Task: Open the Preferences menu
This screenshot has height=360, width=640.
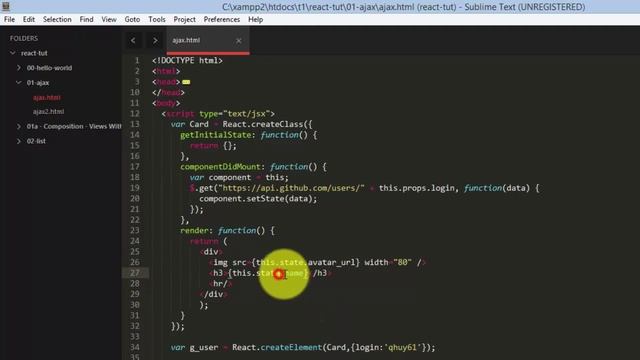Action: click(222, 19)
